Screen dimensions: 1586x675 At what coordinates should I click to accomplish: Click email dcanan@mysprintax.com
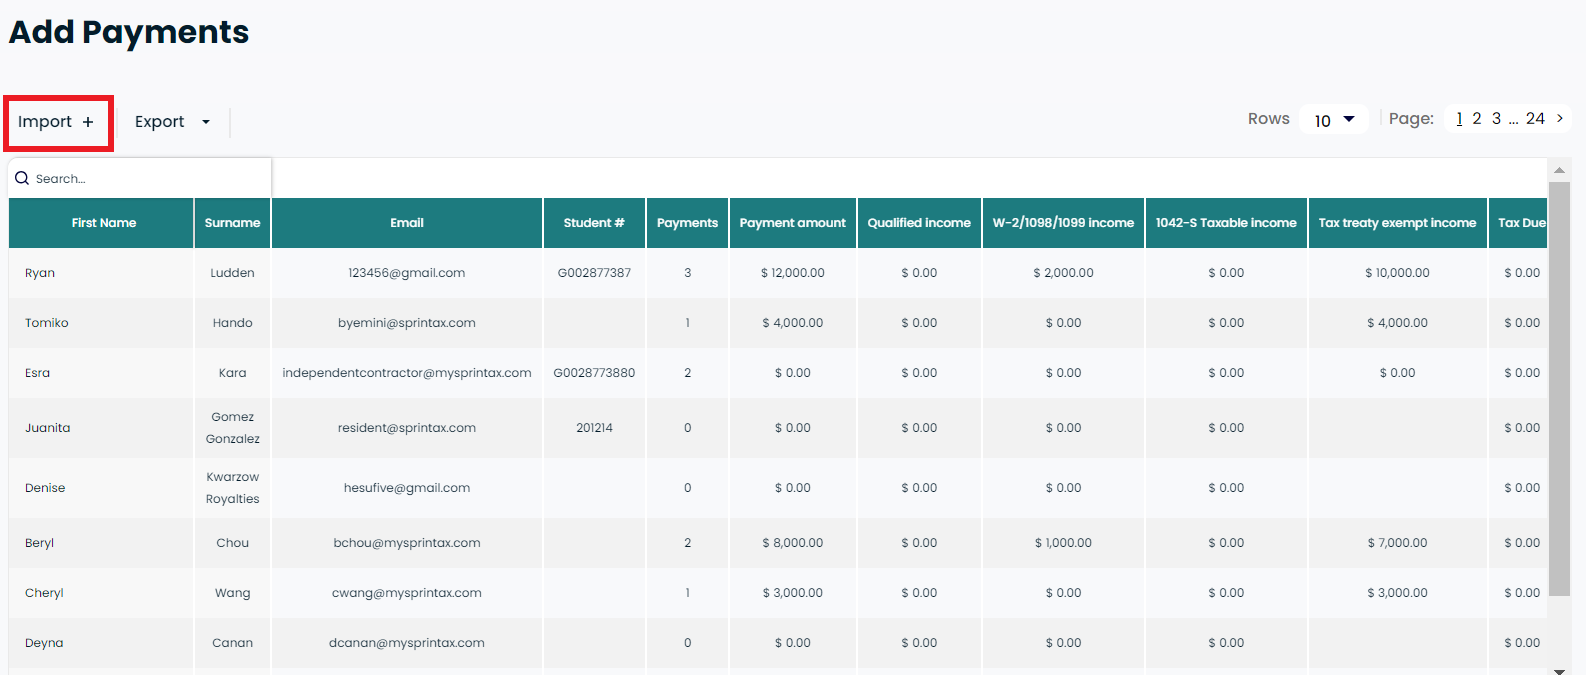point(407,643)
